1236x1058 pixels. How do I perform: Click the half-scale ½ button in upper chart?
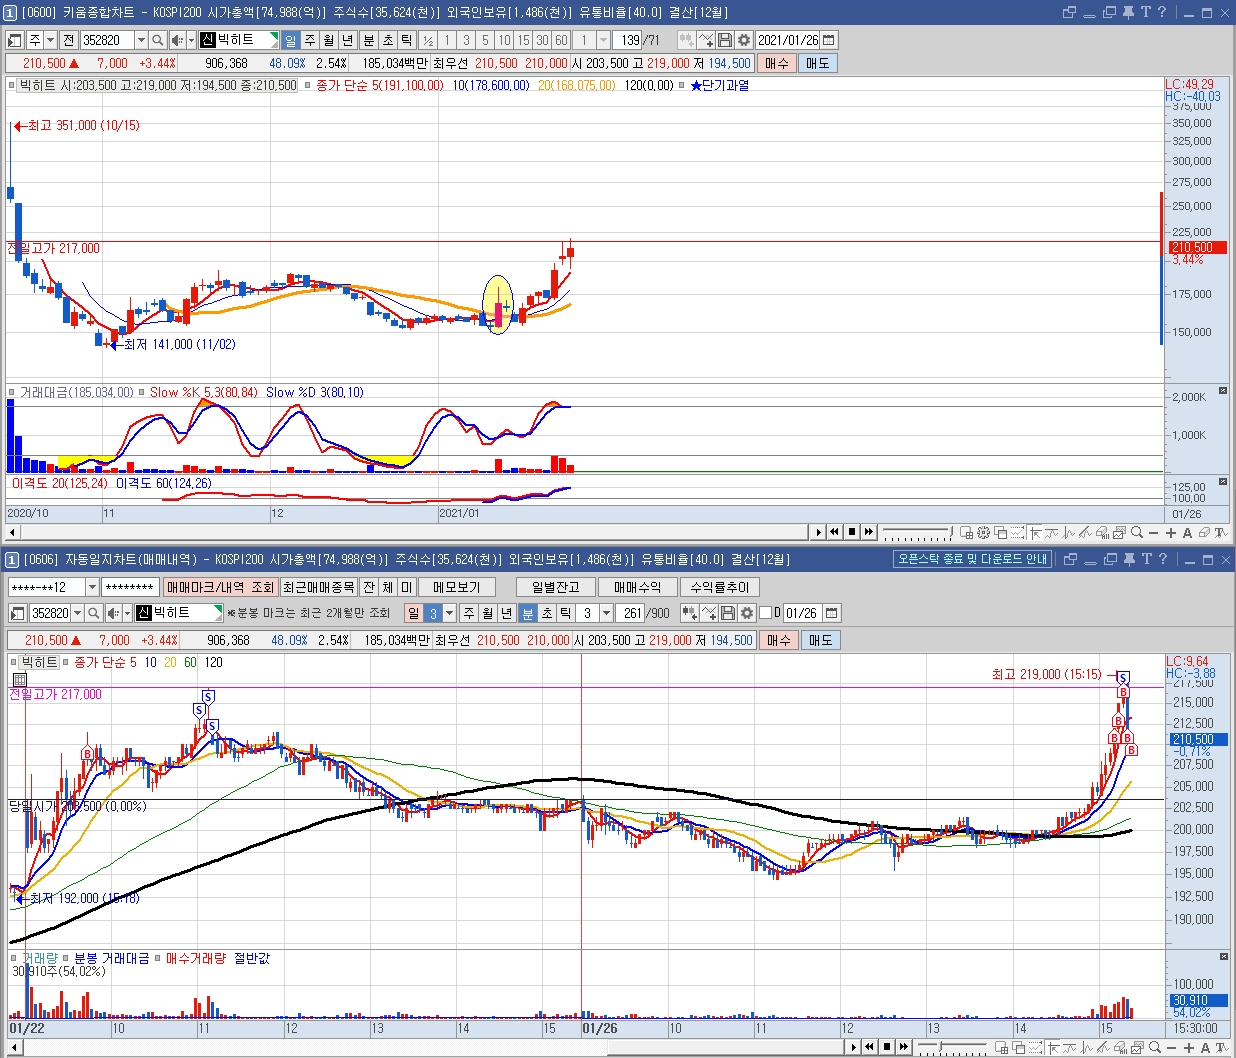pos(428,40)
